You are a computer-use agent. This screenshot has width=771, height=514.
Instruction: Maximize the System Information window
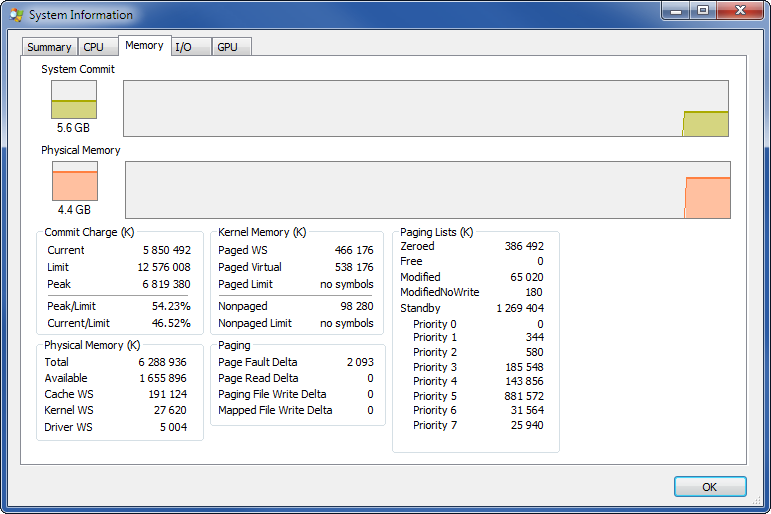point(702,10)
